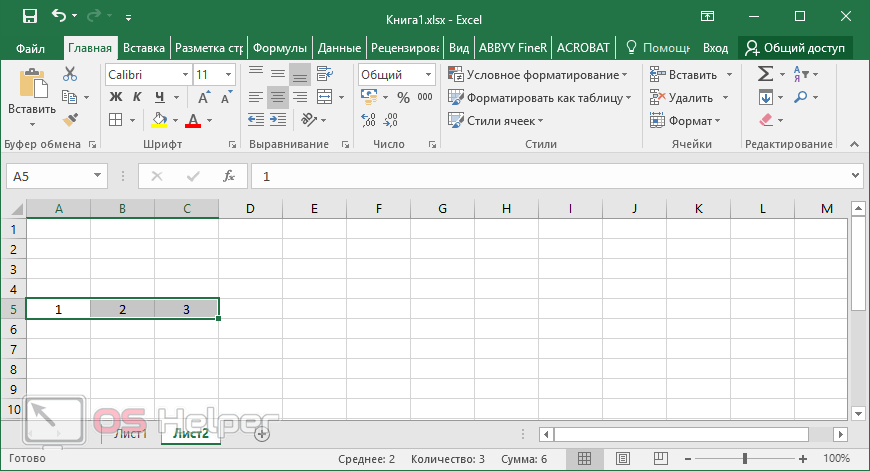Click the insert function fx icon
Image resolution: width=870 pixels, height=471 pixels.
tap(229, 176)
